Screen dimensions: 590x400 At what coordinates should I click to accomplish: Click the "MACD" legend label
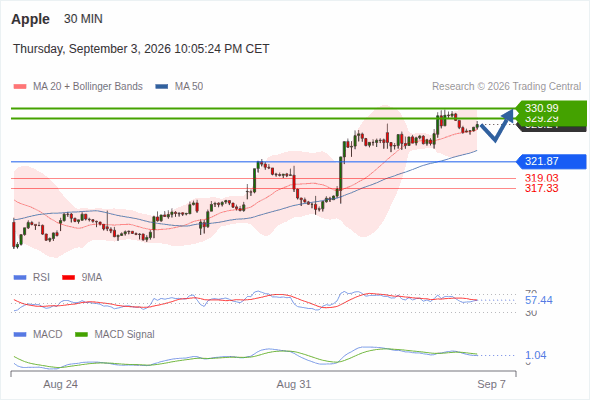(x=48, y=335)
